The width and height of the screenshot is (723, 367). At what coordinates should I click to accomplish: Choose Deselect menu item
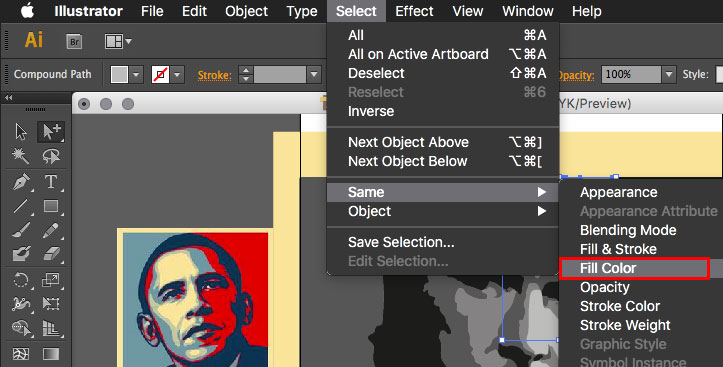tap(443, 73)
